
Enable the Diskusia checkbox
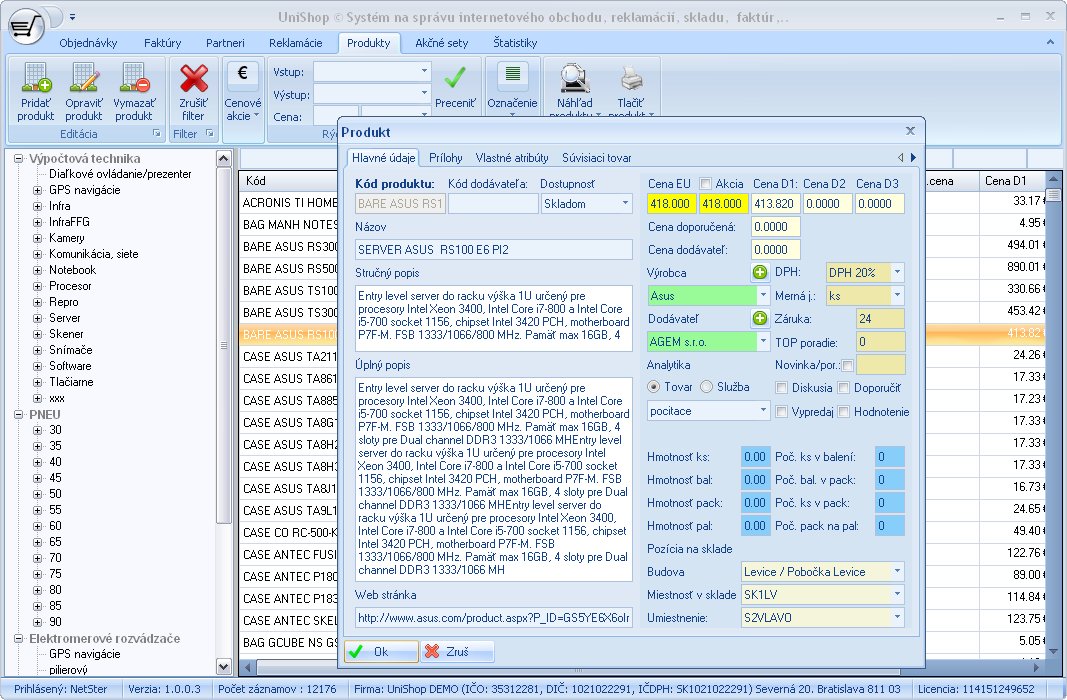pyautogui.click(x=782, y=388)
